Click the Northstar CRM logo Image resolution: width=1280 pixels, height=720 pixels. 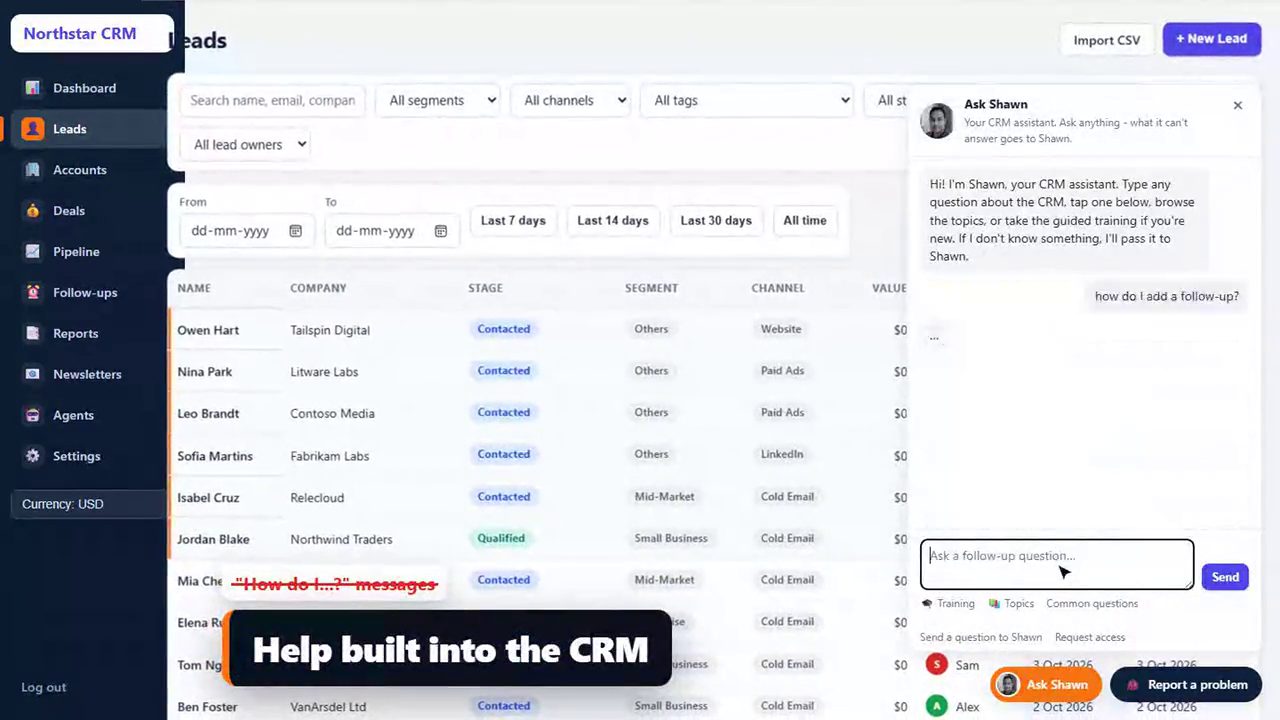(x=92, y=34)
